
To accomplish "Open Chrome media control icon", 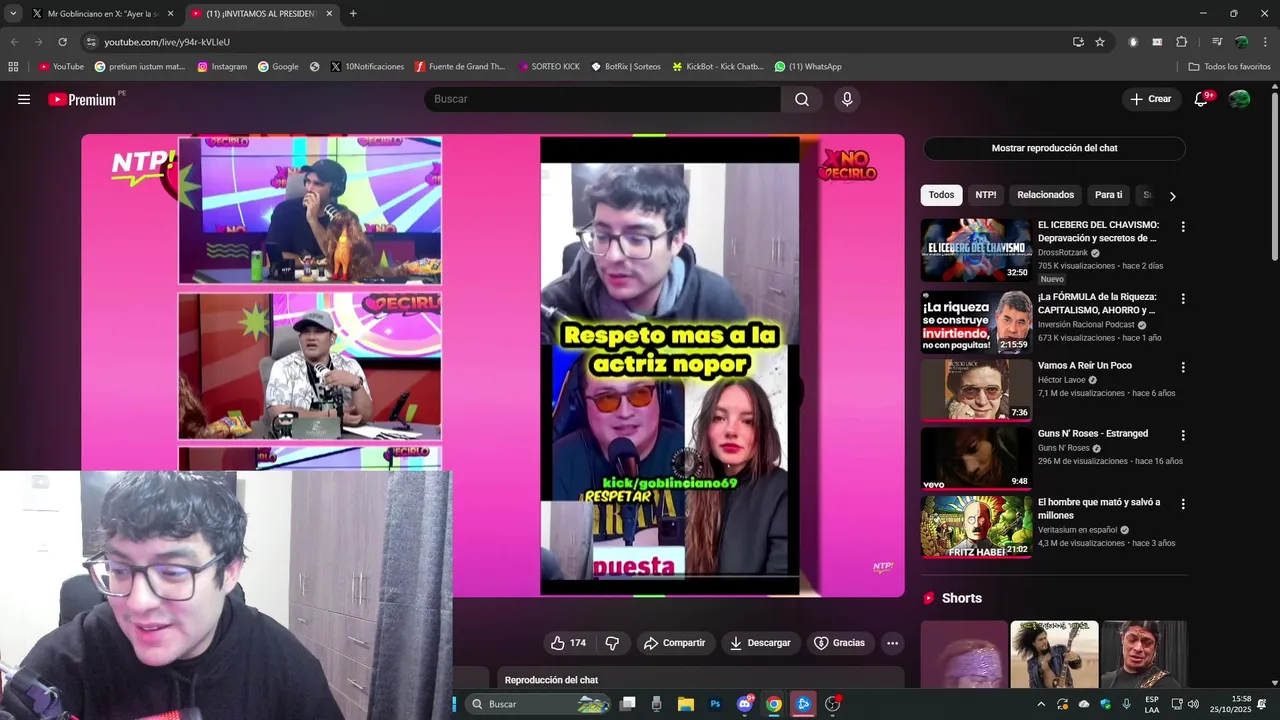I will [x=1217, y=42].
